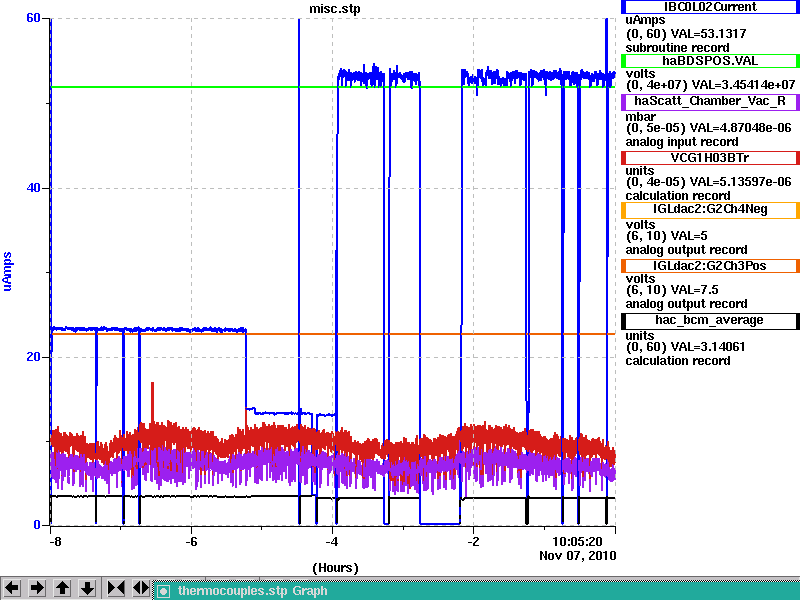This screenshot has width=800, height=600.
Task: Click the -6 x-axis tick label
Action: coord(191,541)
